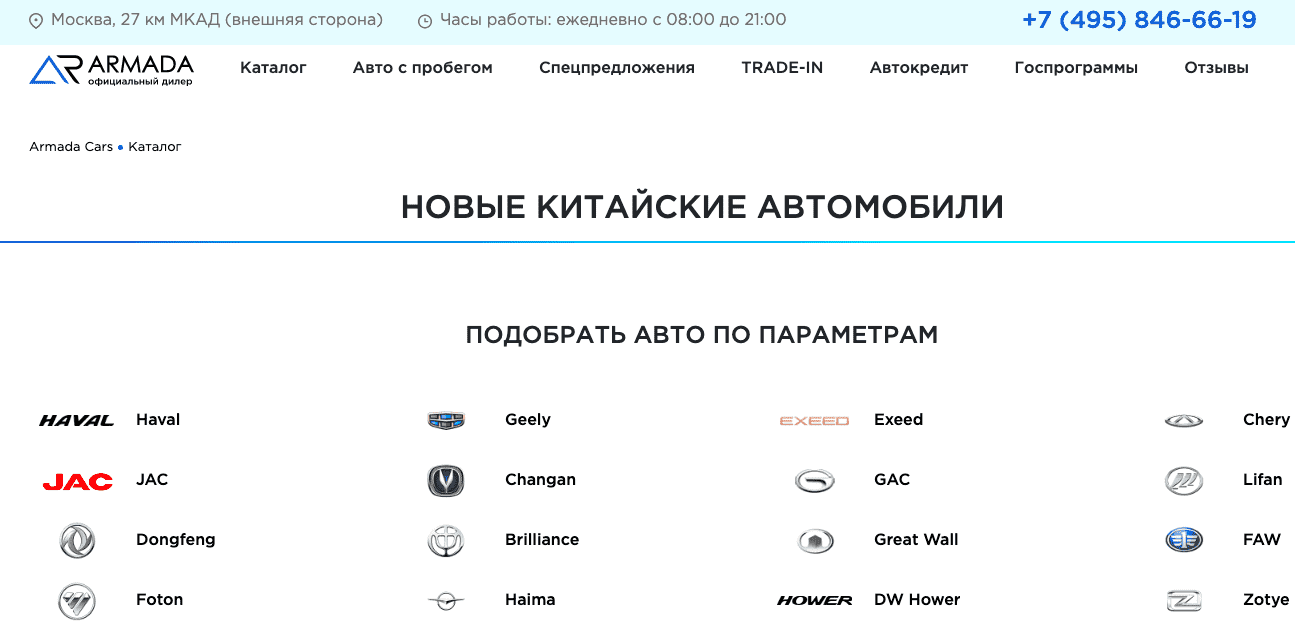Click the Dongfeng swirl emblem
Viewport: 1295px width, 631px height.
(x=77, y=539)
